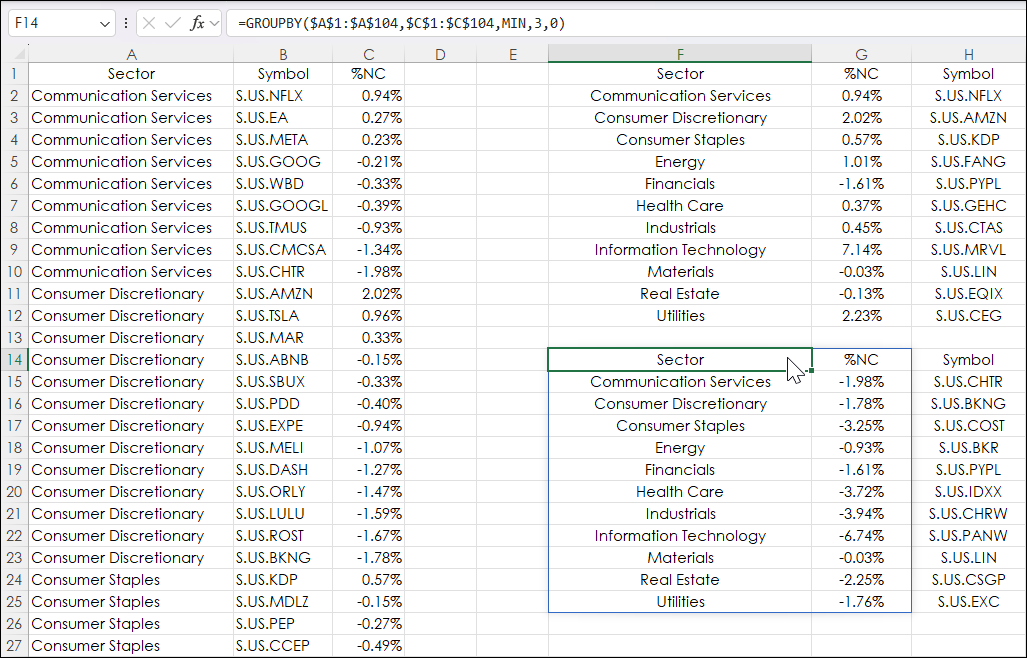Click the Cancel X icon in formula bar

pos(148,22)
